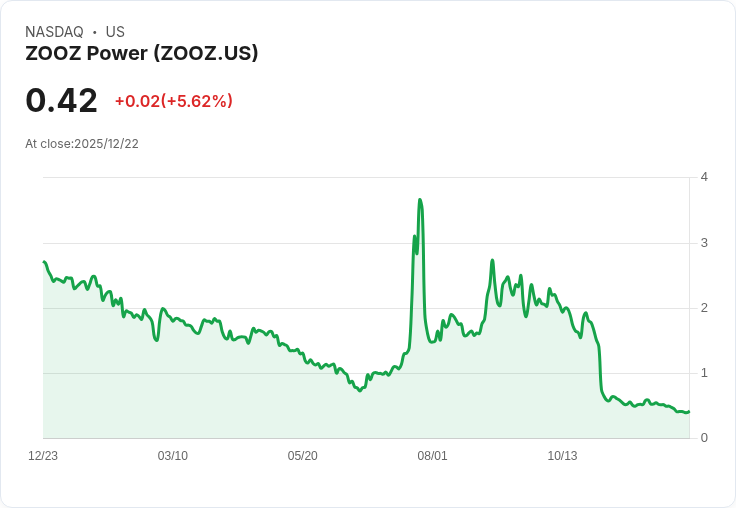Click the 0.42 current price value

pyautogui.click(x=62, y=100)
